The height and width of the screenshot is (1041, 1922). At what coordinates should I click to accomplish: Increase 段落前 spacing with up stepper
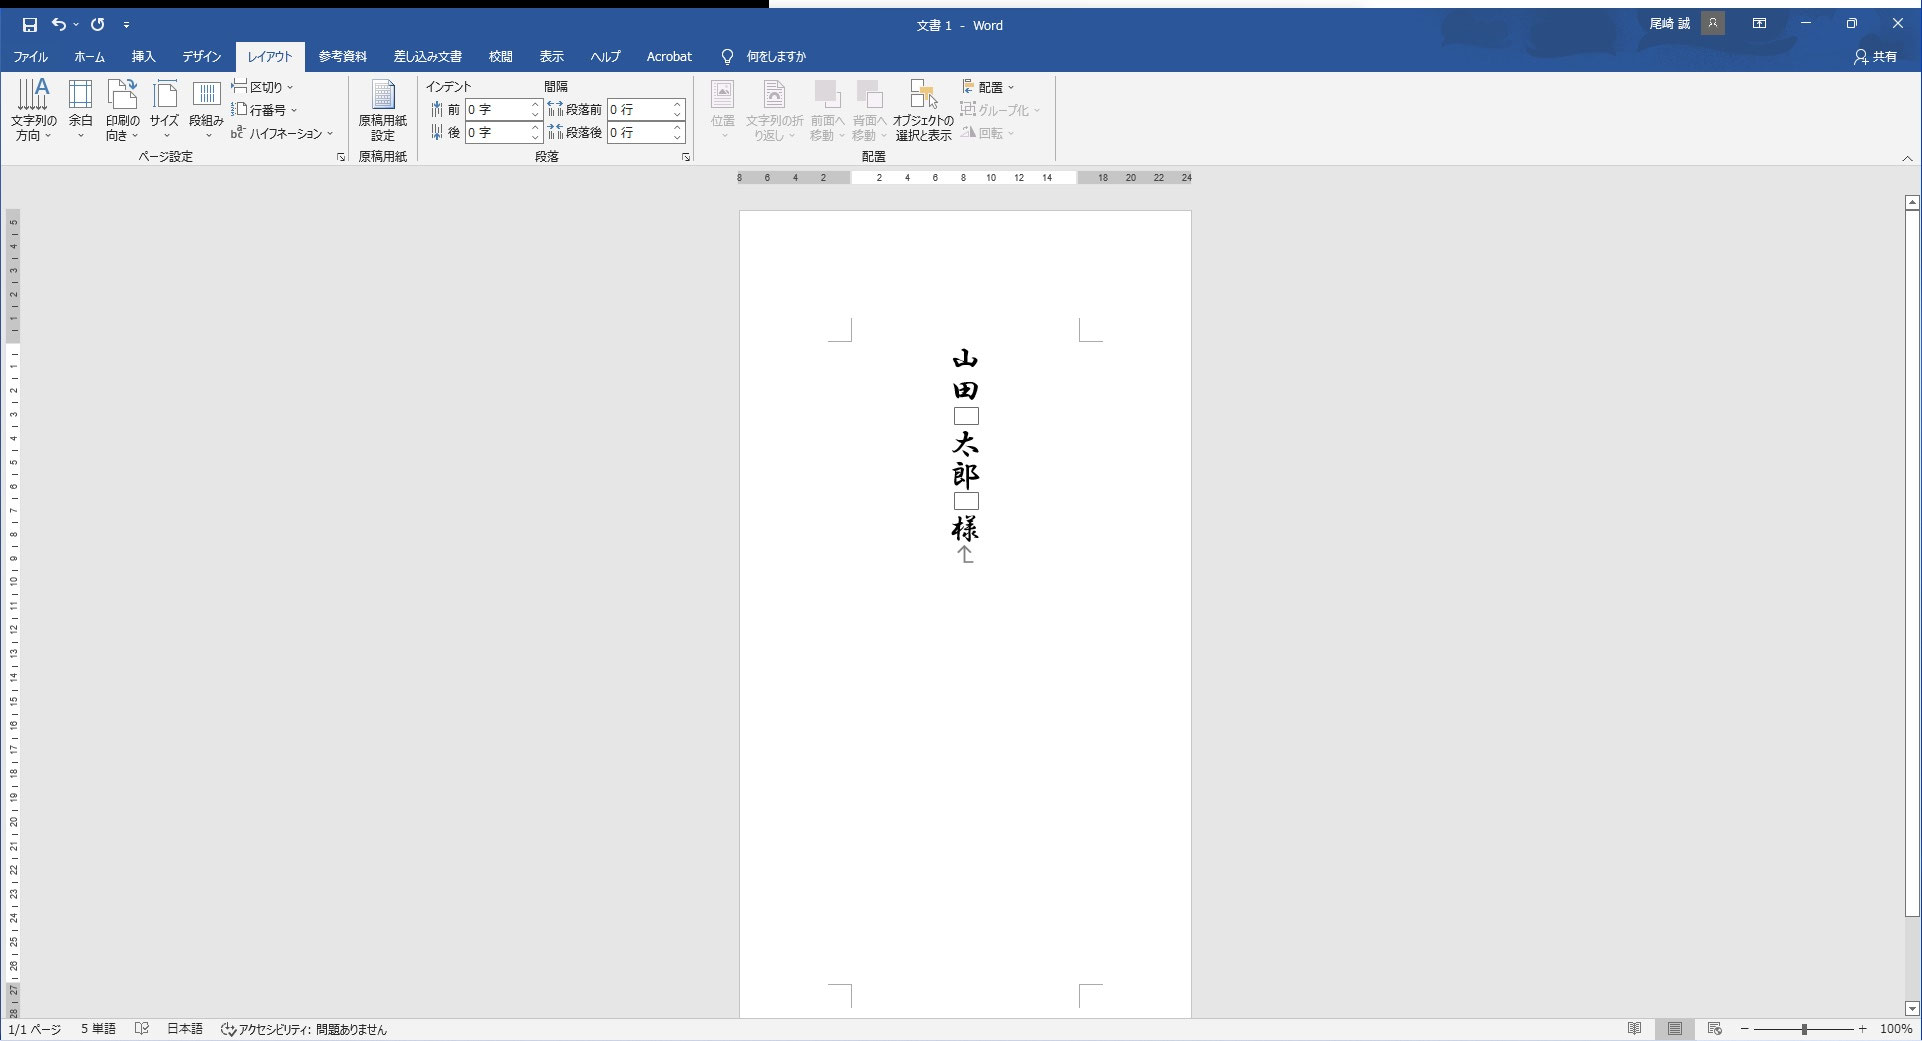679,105
